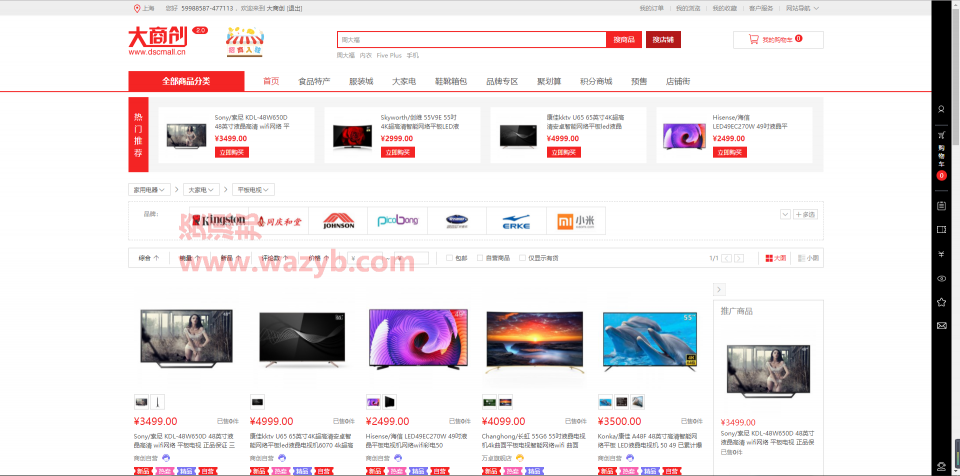
Task: Sort results by 销量
Action: click(189, 258)
